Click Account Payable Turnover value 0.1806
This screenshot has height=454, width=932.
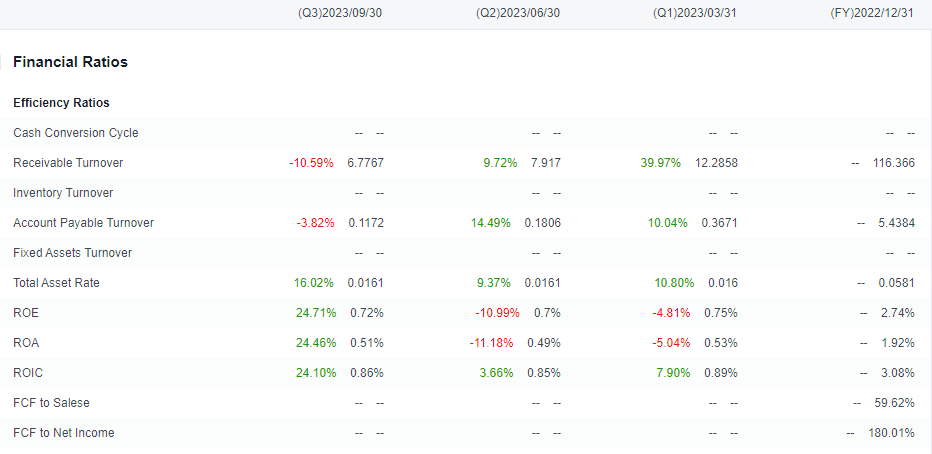pyautogui.click(x=543, y=223)
